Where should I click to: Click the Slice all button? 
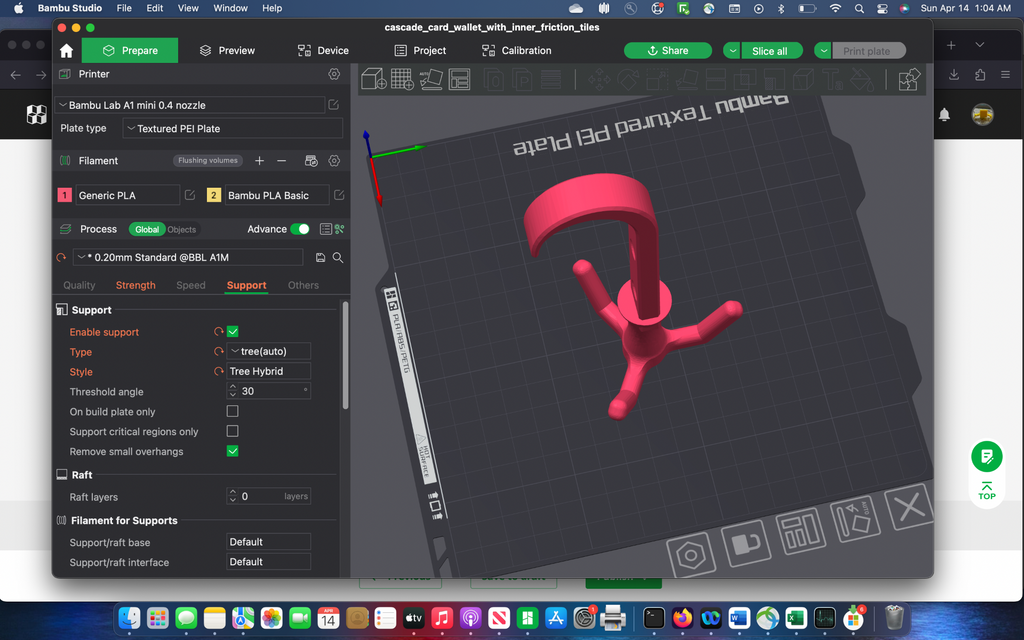coord(769,51)
